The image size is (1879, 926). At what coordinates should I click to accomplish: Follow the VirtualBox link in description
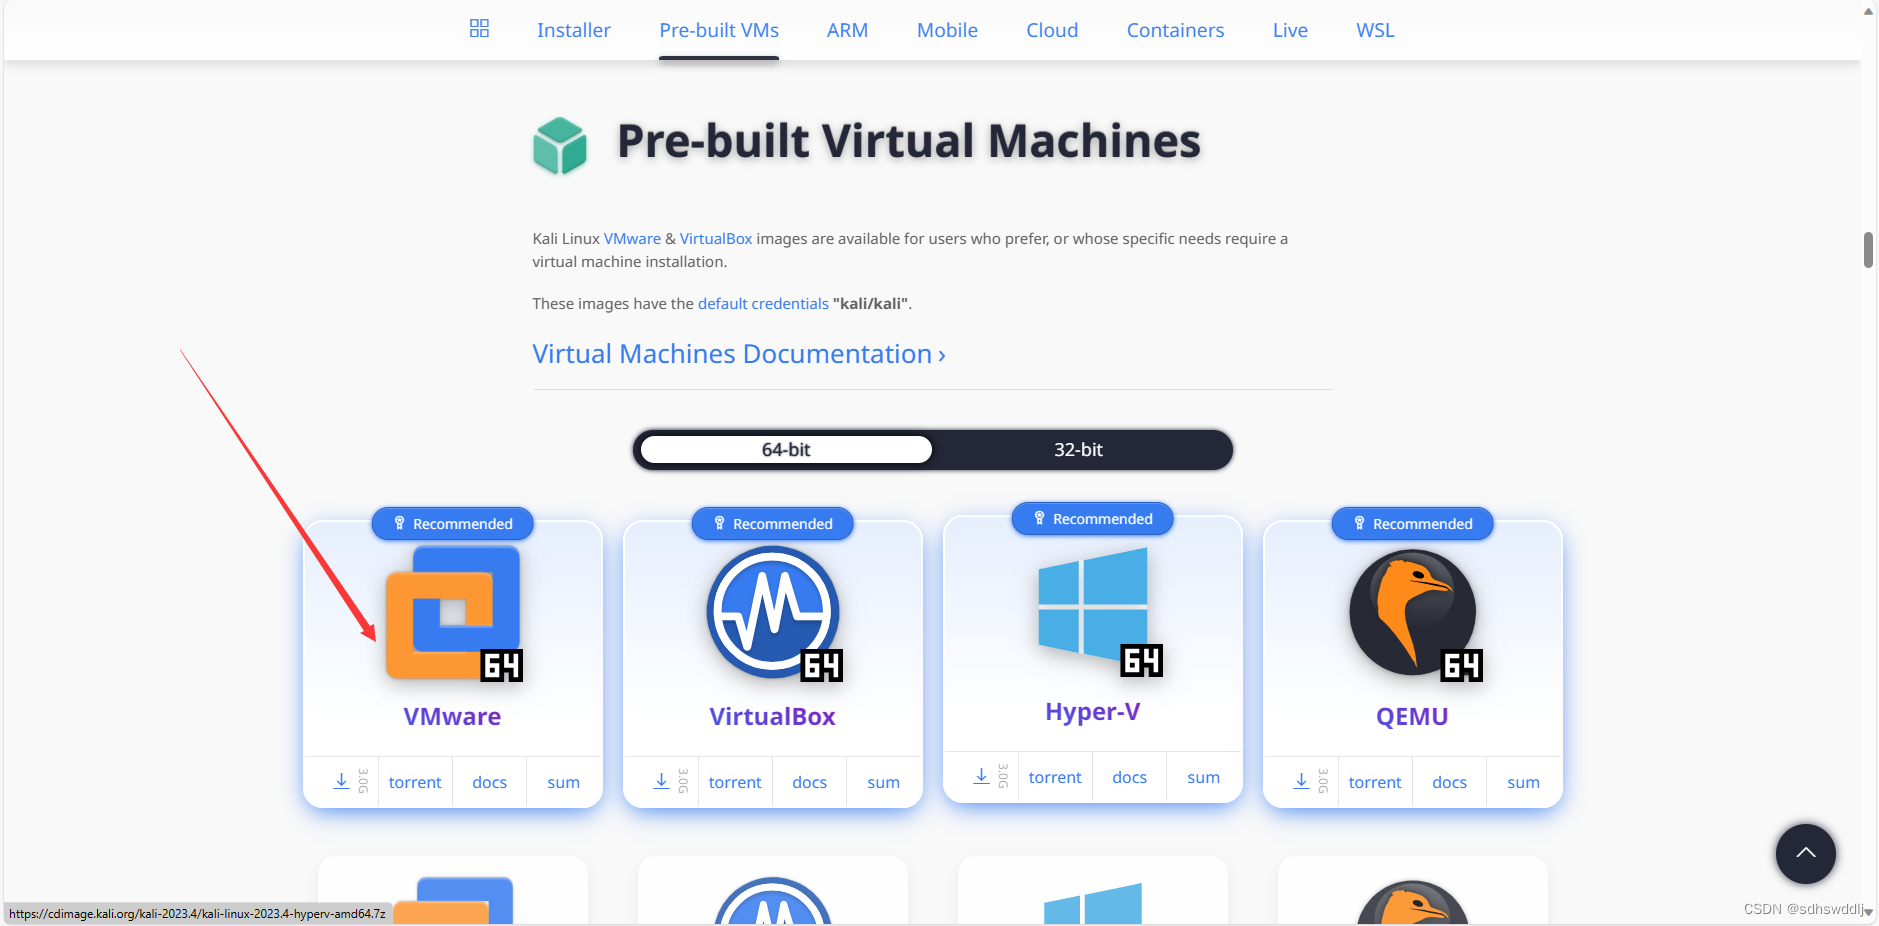point(716,239)
